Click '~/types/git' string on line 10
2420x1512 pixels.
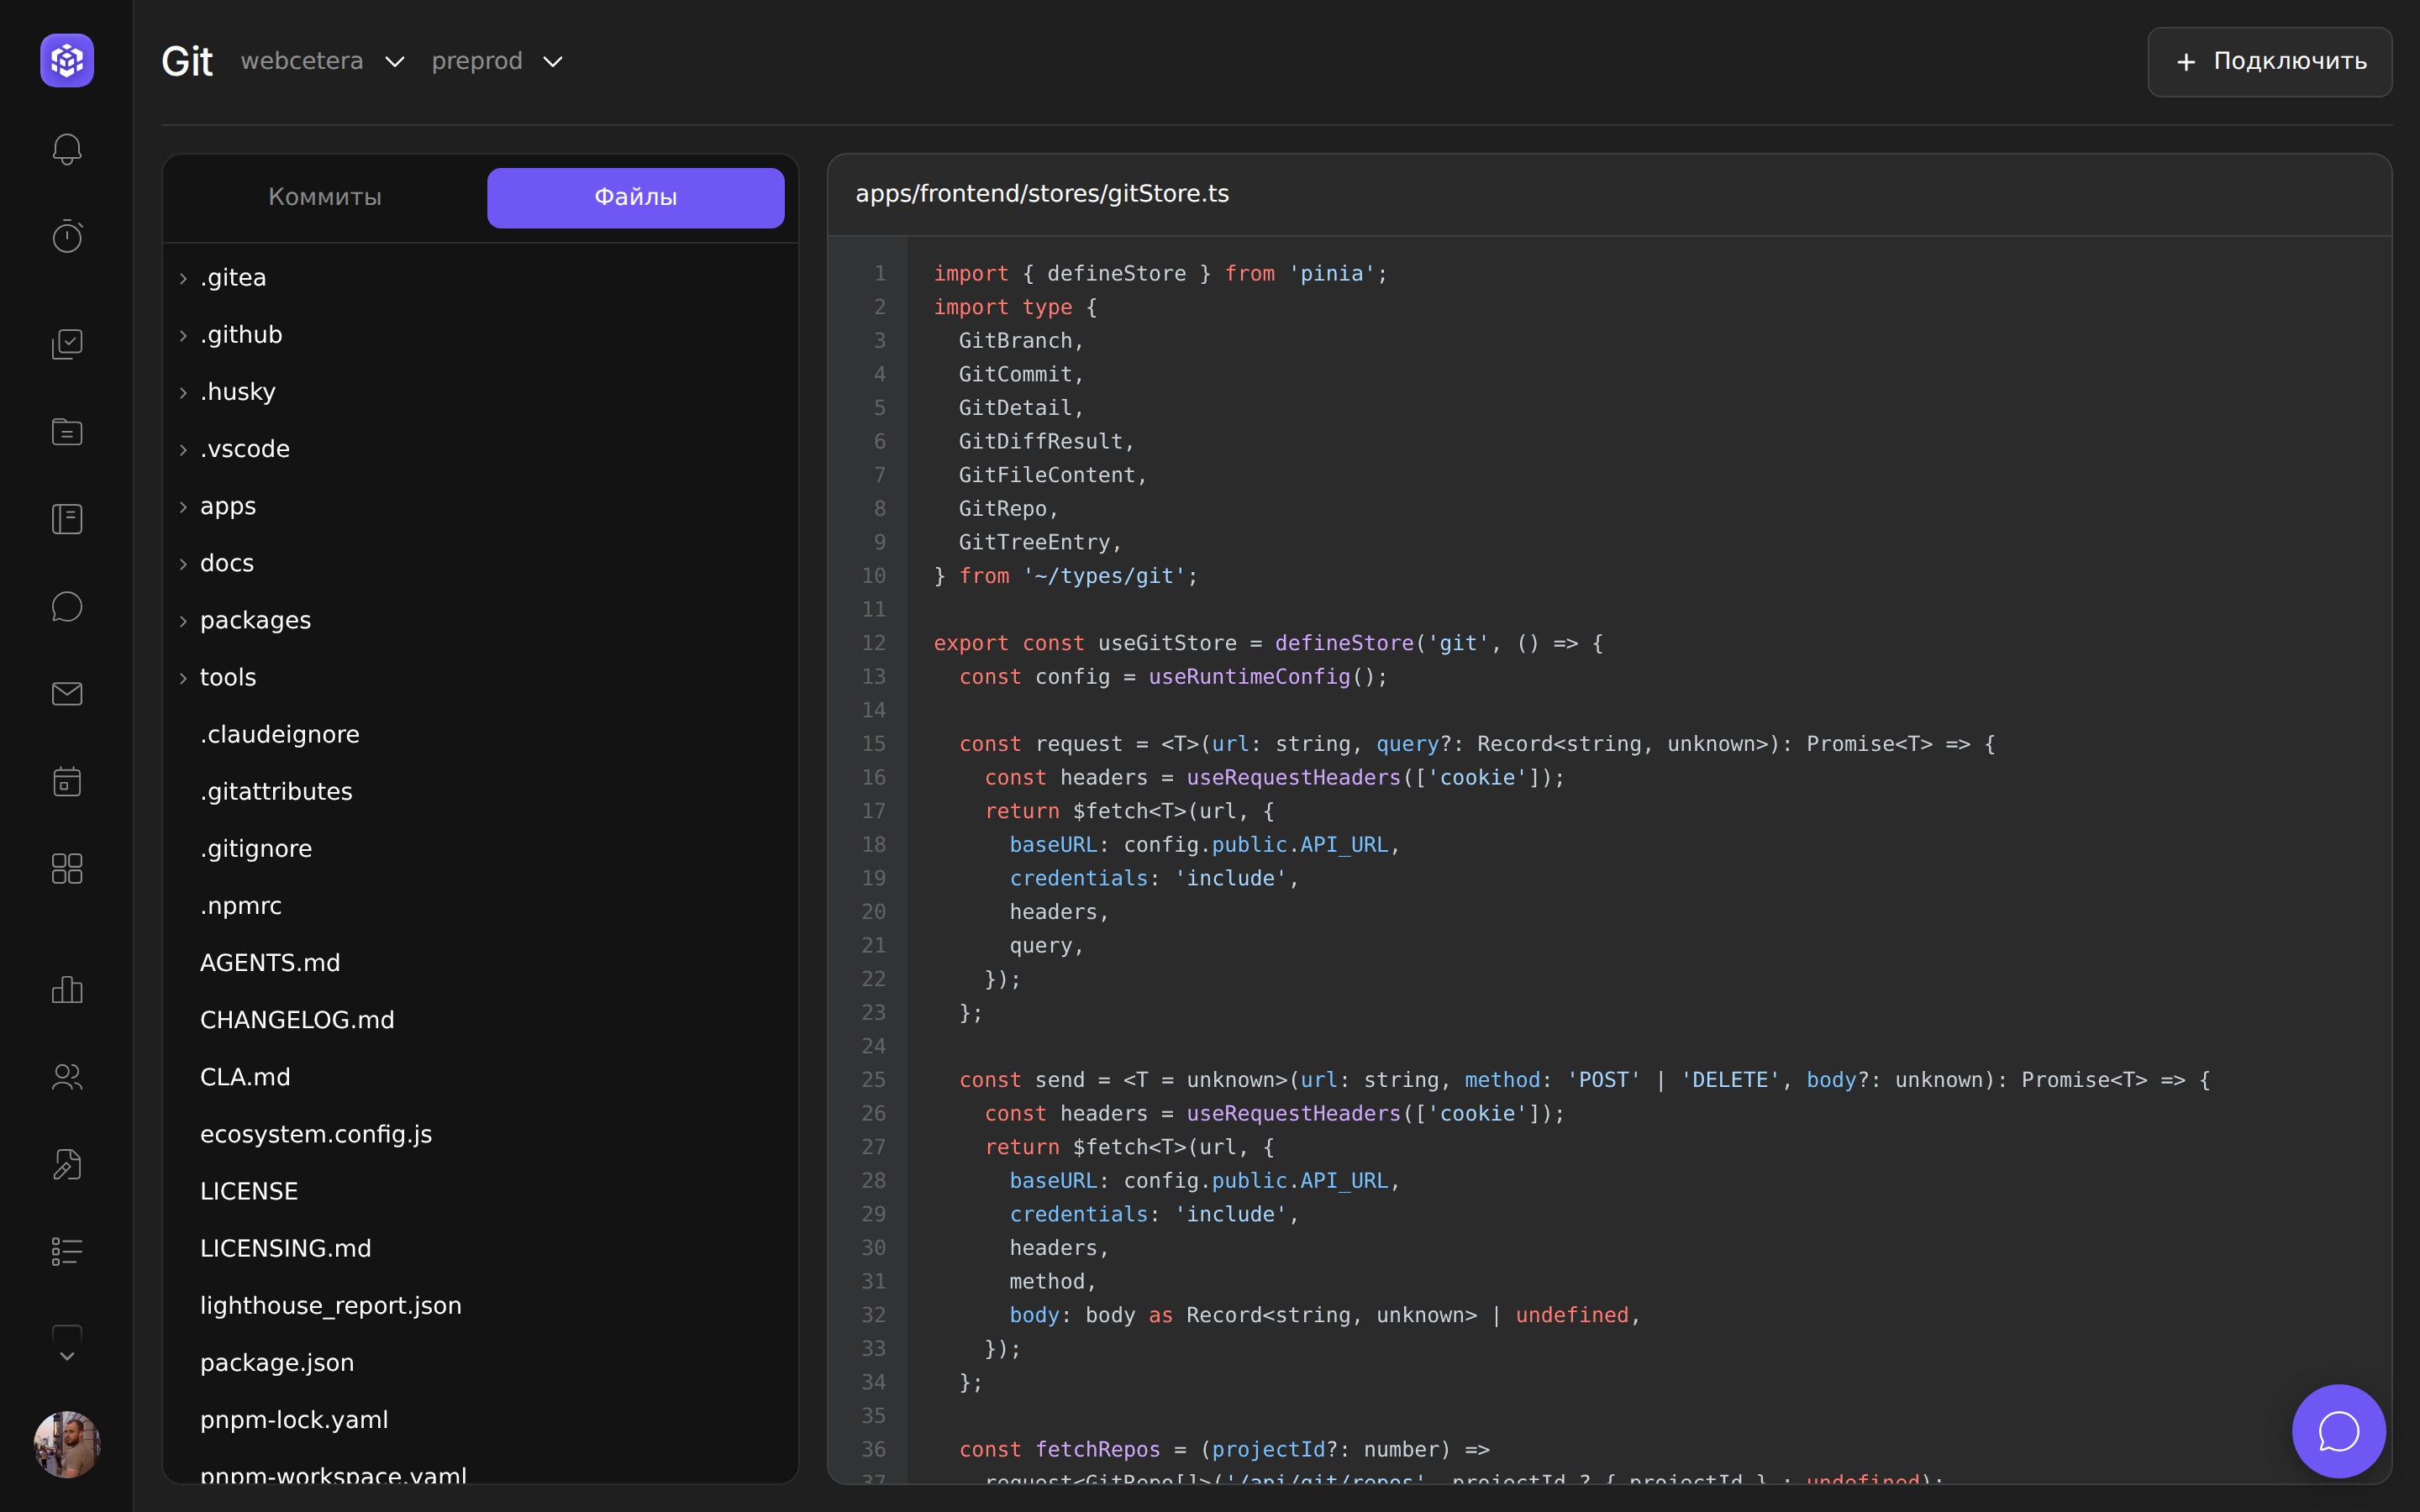1104,576
